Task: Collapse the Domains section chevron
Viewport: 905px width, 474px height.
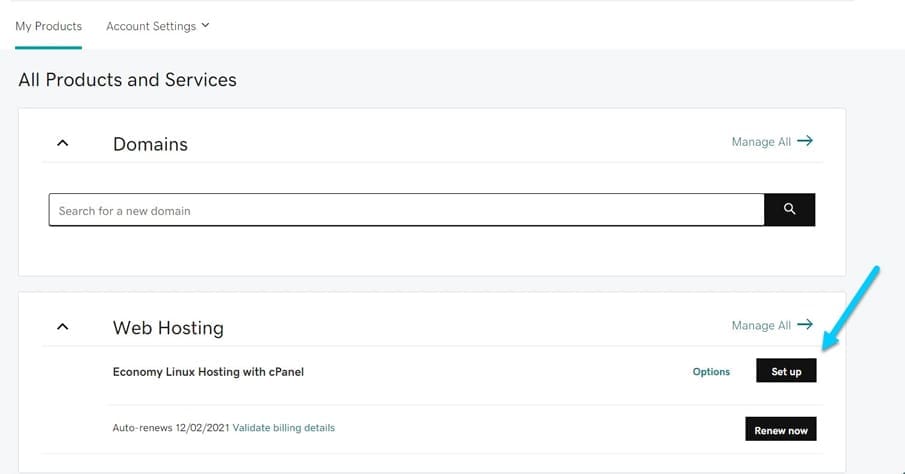Action: click(x=63, y=143)
